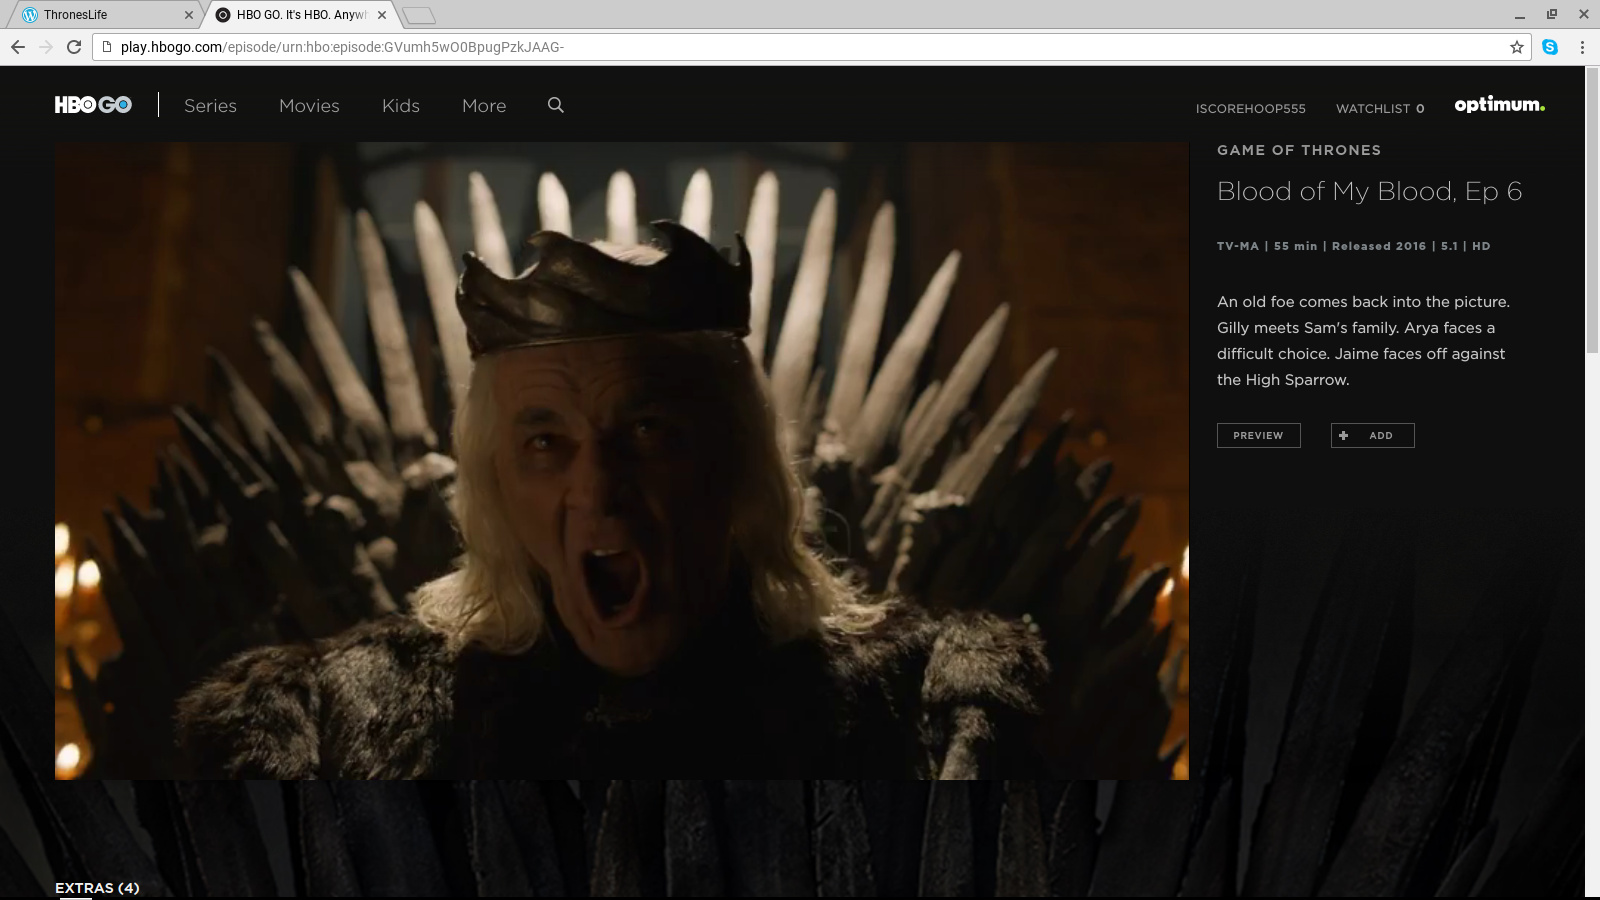The image size is (1600, 900).
Task: Go to the Kids section
Action: tap(400, 106)
